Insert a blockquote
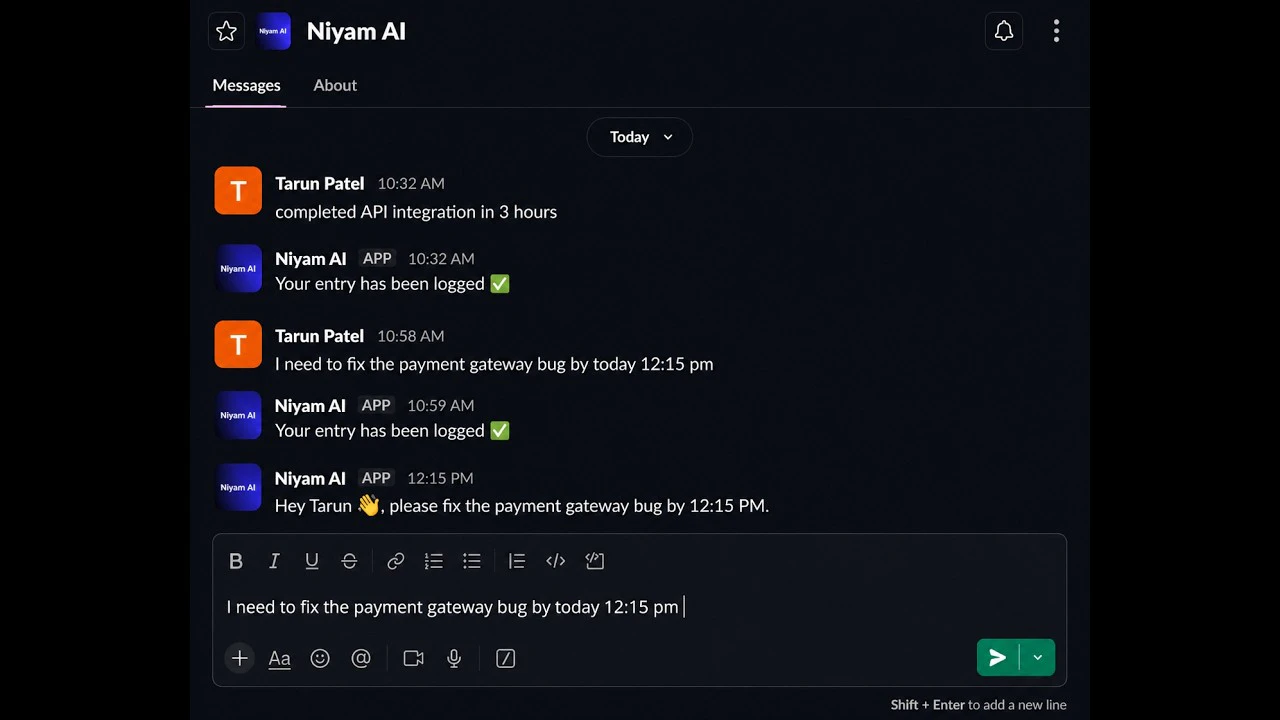The width and height of the screenshot is (1280, 720). 517,561
